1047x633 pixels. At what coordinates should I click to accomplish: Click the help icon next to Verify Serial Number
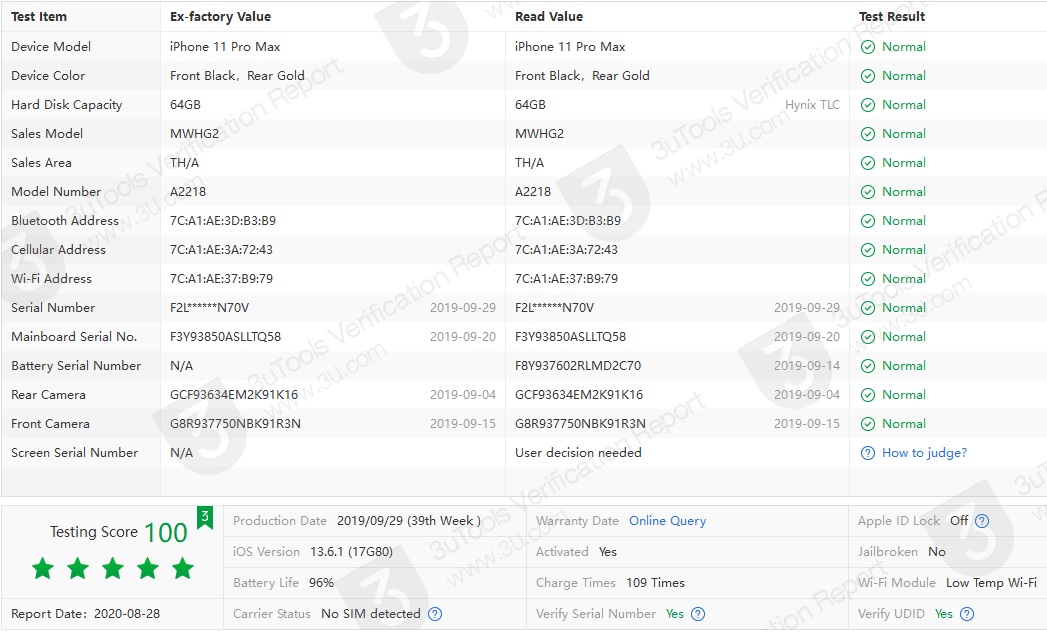tap(698, 614)
